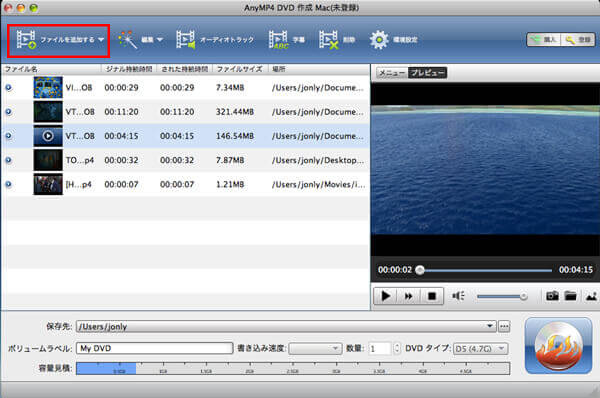Viewport: 600px width, 398px height.
Task: Click the fast forward button
Action: 409,296
